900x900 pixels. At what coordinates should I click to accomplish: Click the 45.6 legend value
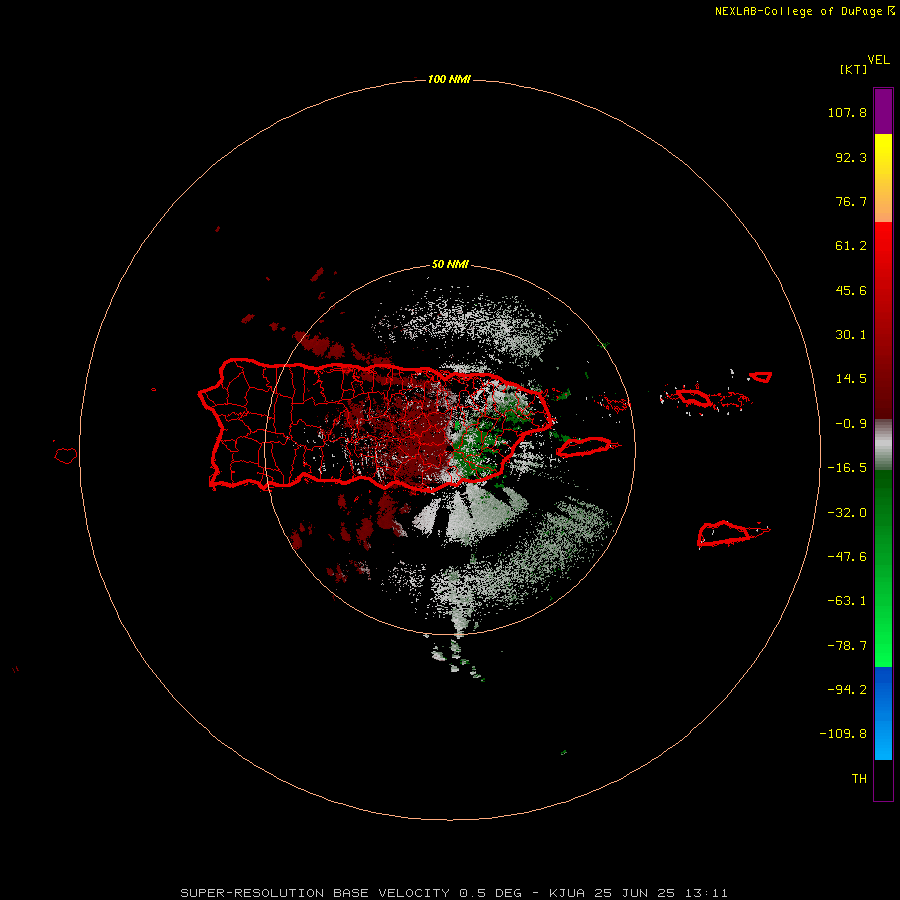[851, 290]
